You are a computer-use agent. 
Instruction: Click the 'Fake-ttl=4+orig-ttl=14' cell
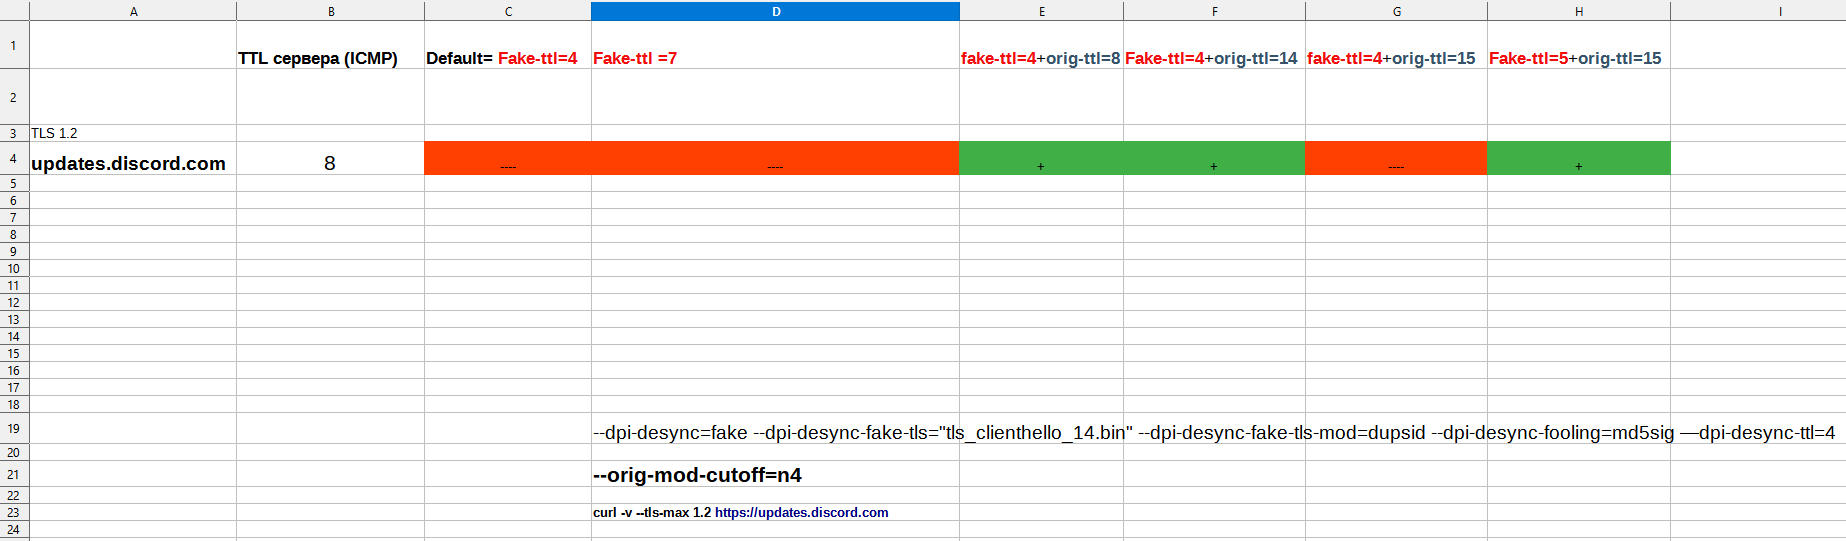click(1214, 45)
